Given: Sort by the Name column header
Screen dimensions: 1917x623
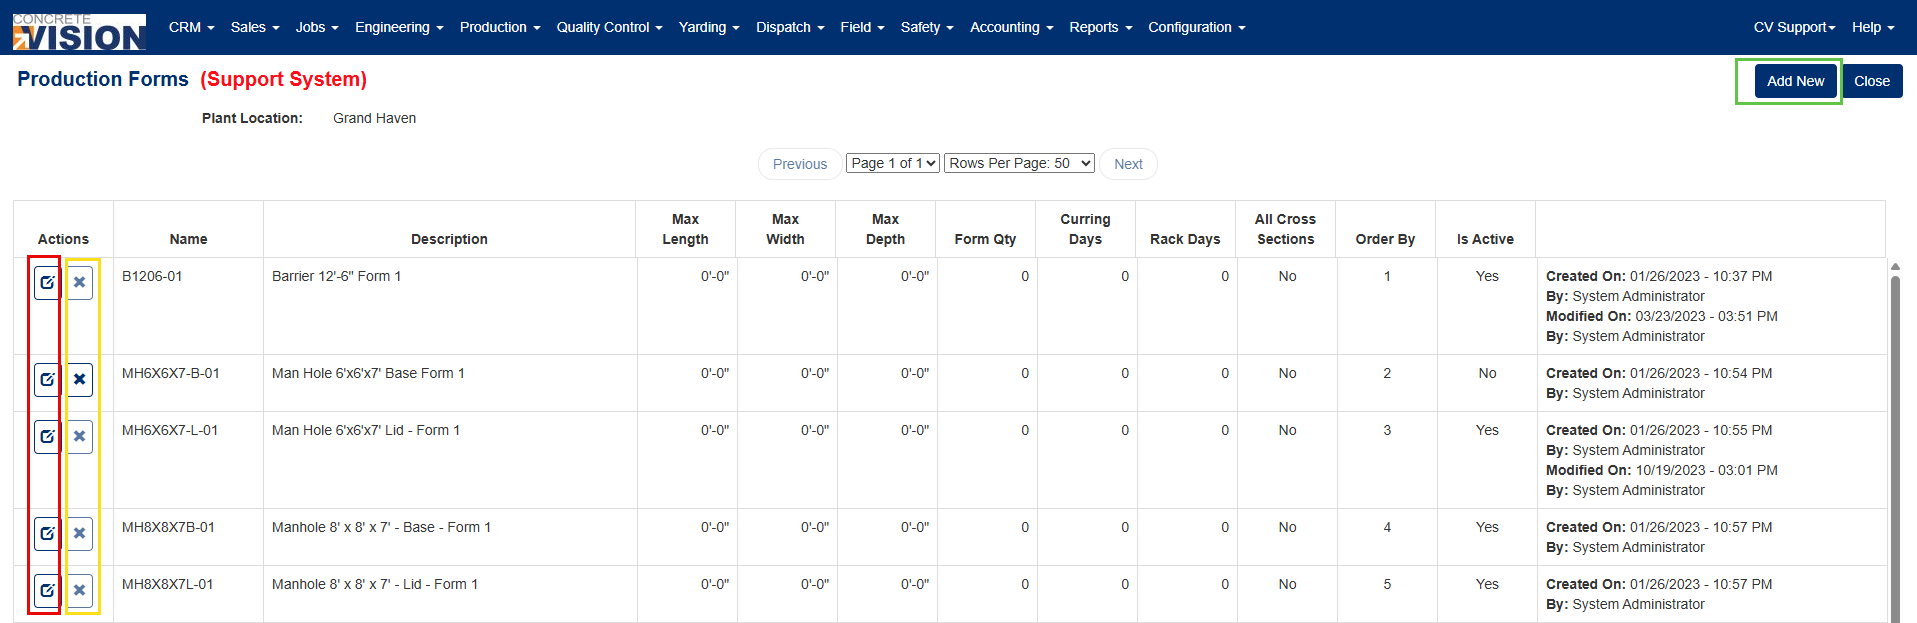Looking at the screenshot, I should pos(188,239).
